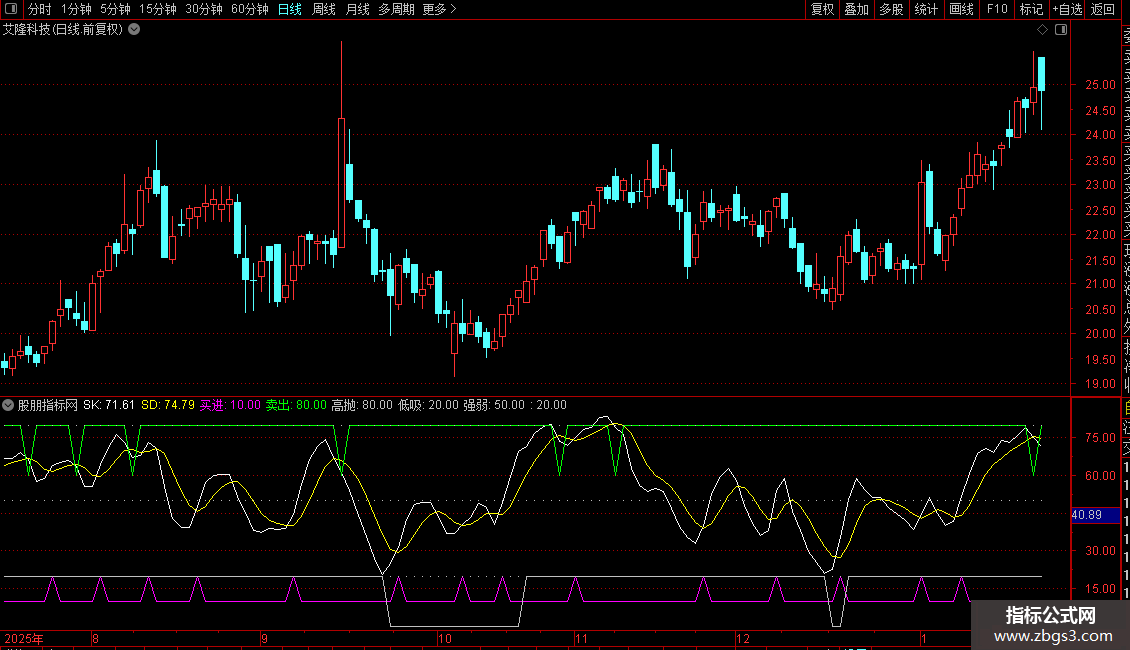Click the 返回 back button
1130x650 pixels.
coord(1103,9)
